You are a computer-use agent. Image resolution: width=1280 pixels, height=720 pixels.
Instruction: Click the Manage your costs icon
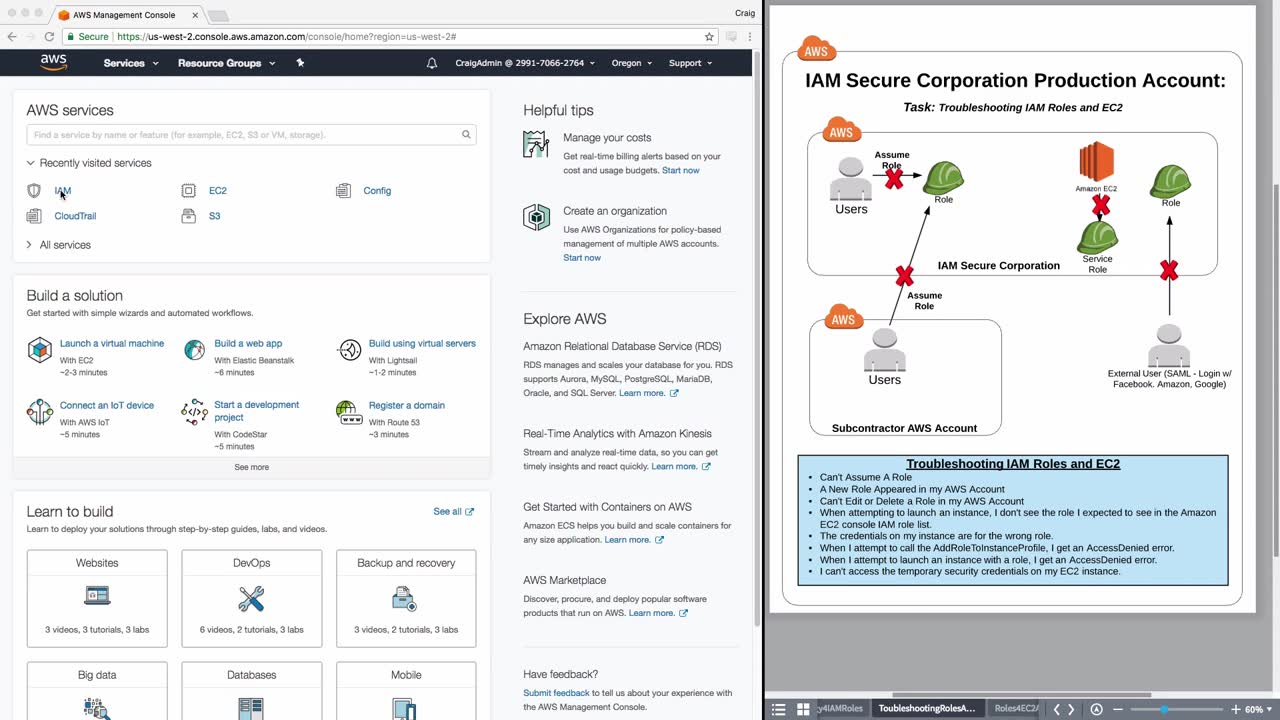coord(536,145)
